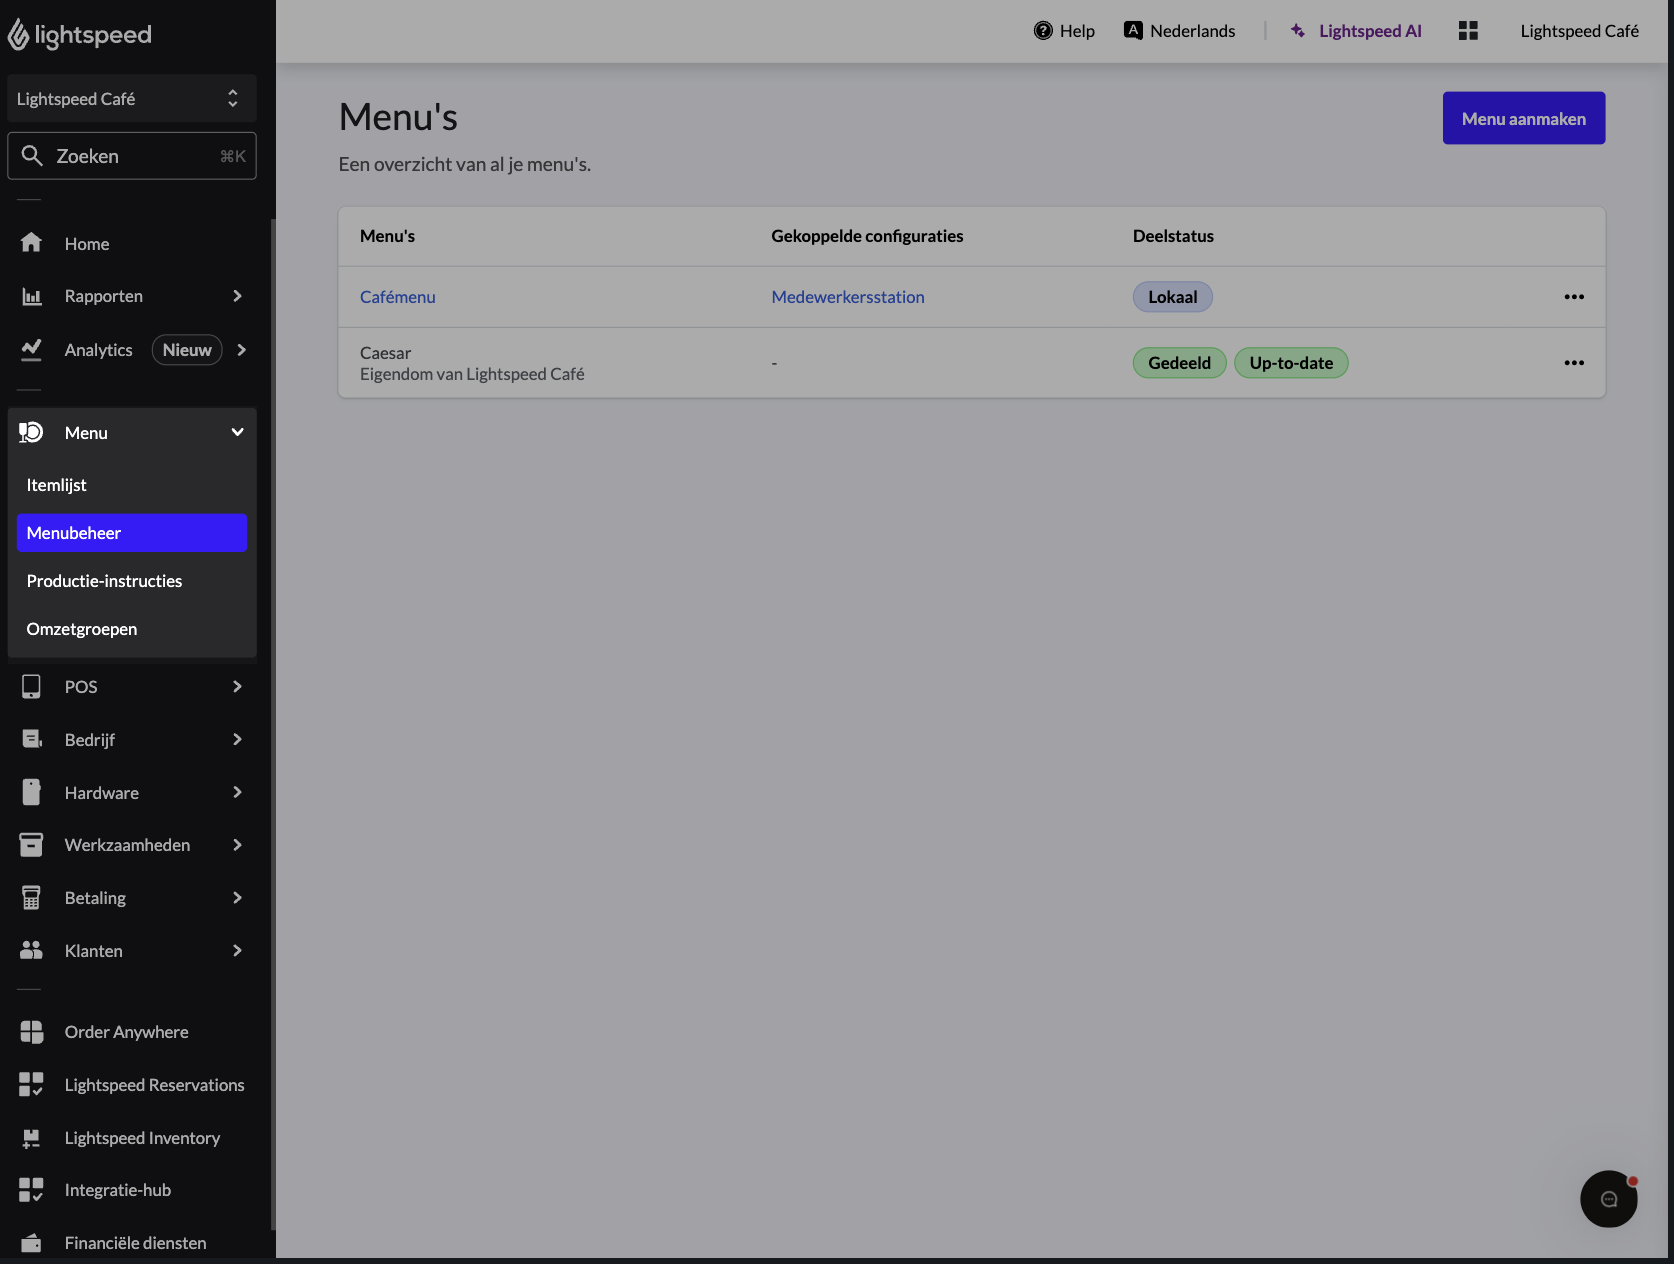Click the Lightspeed Inventory icon
This screenshot has width=1674, height=1264.
pyautogui.click(x=31, y=1138)
